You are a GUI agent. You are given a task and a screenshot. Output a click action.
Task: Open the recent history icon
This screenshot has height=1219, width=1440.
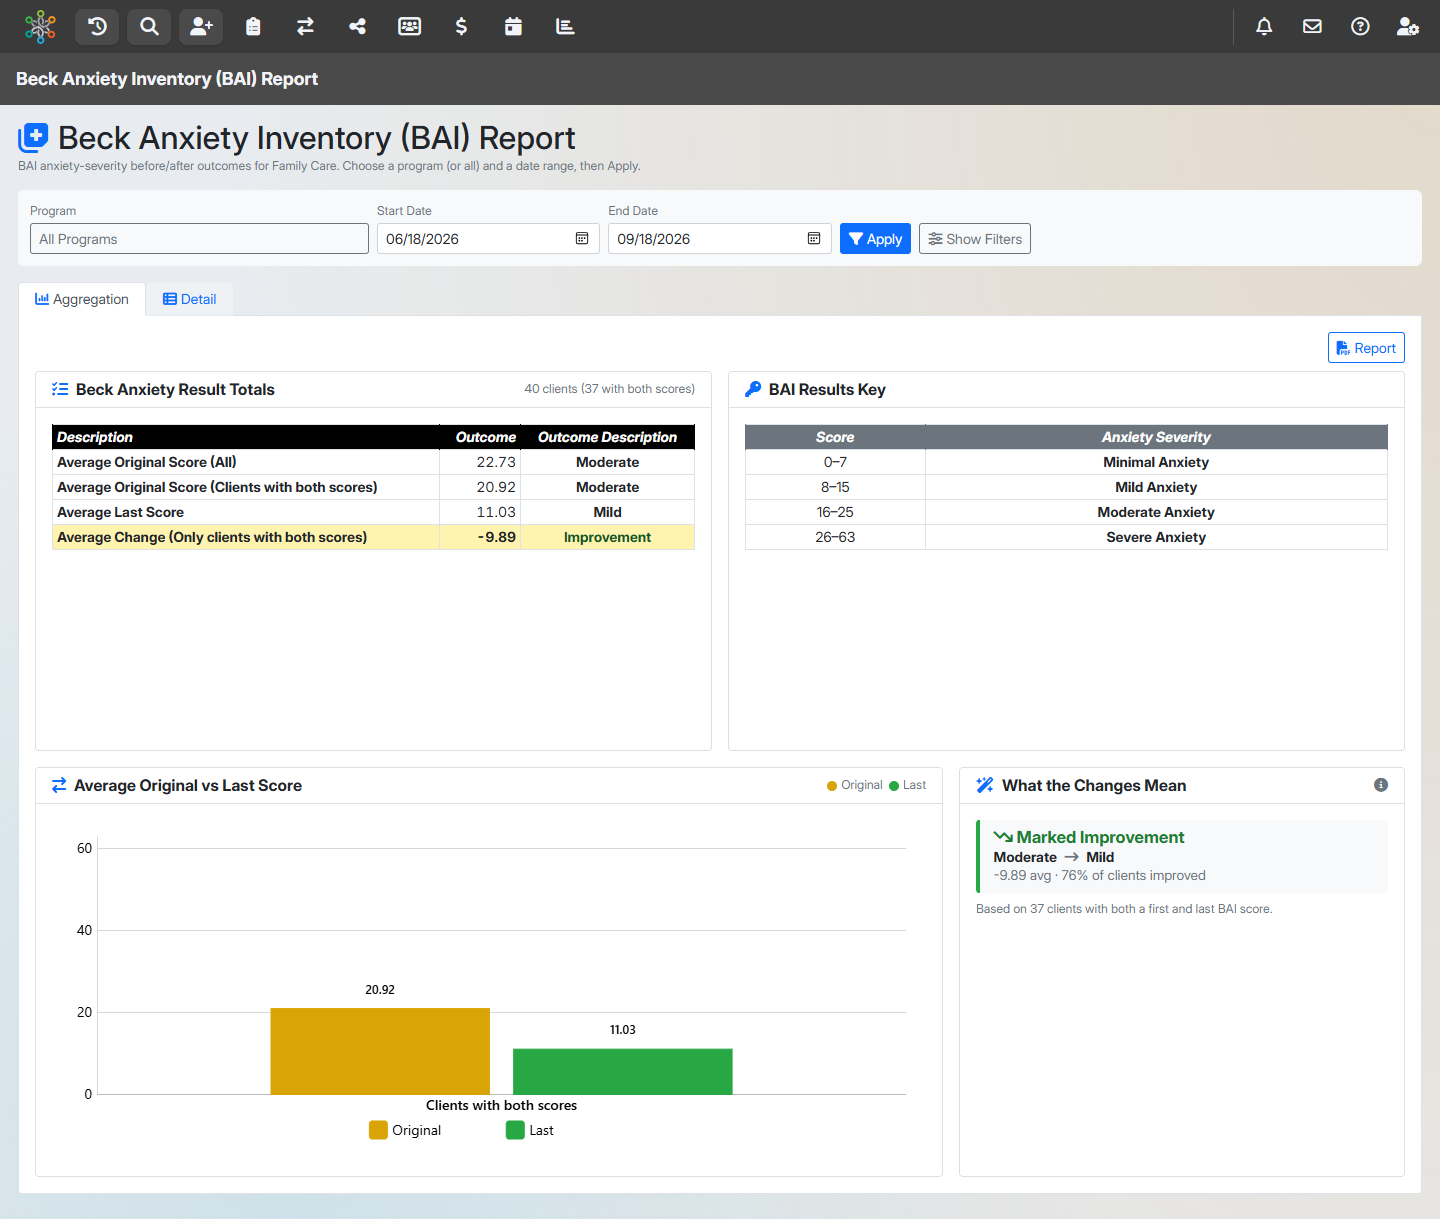pyautogui.click(x=97, y=27)
